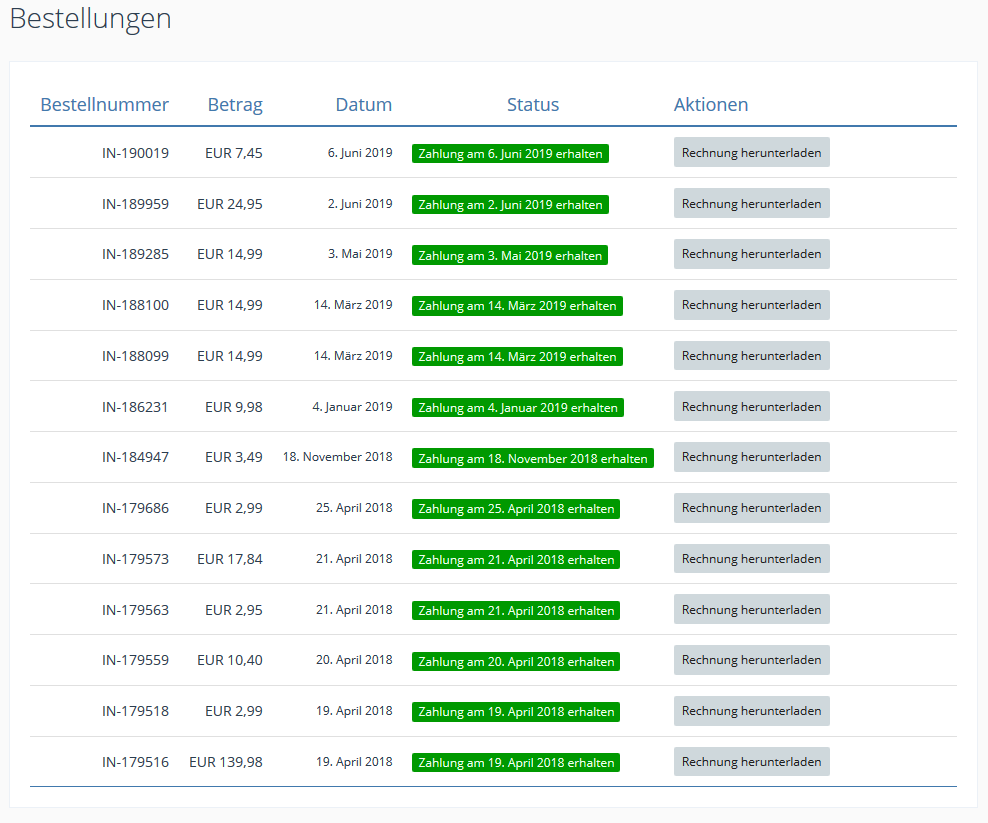Click the Status column header
The width and height of the screenshot is (988, 823).
coord(533,105)
